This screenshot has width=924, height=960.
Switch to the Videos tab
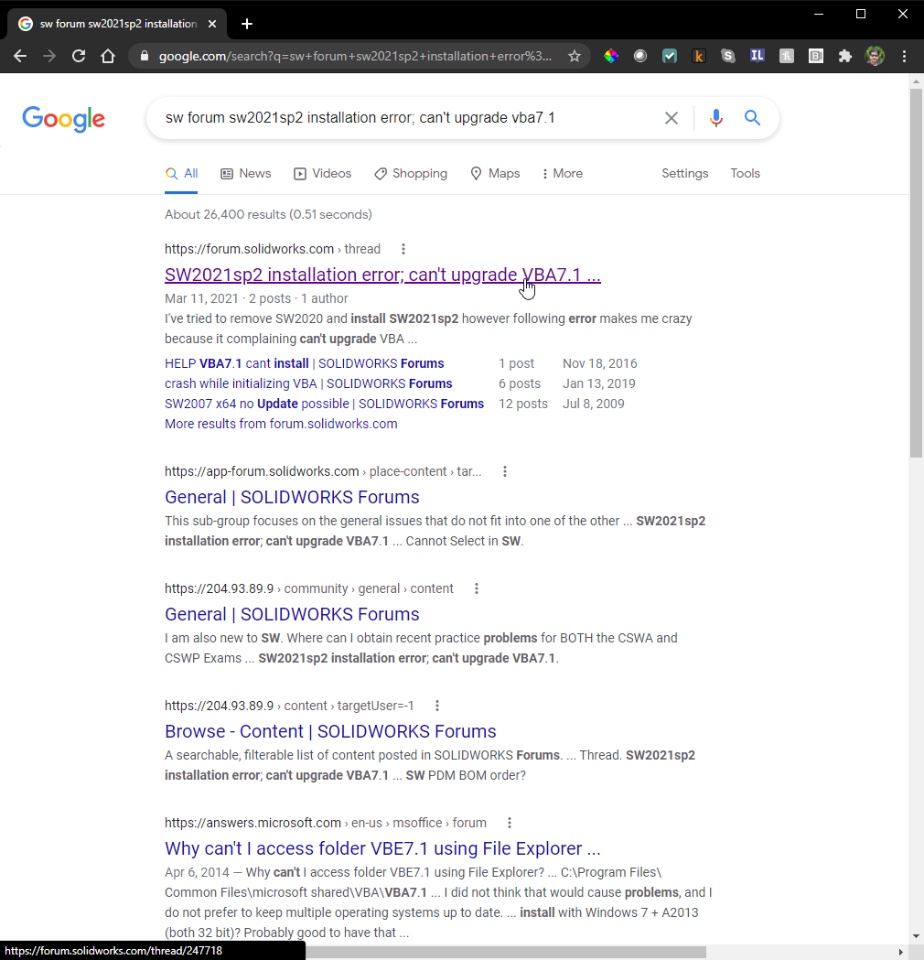(x=322, y=173)
